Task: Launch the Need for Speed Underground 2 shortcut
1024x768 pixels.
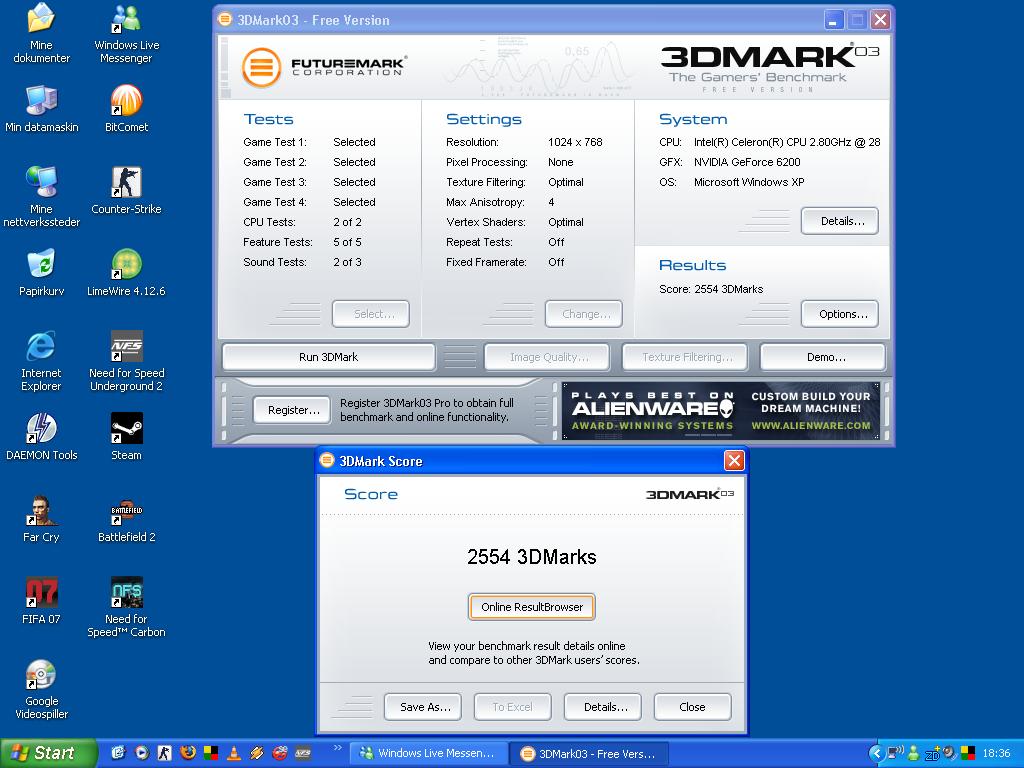Action: (x=126, y=360)
